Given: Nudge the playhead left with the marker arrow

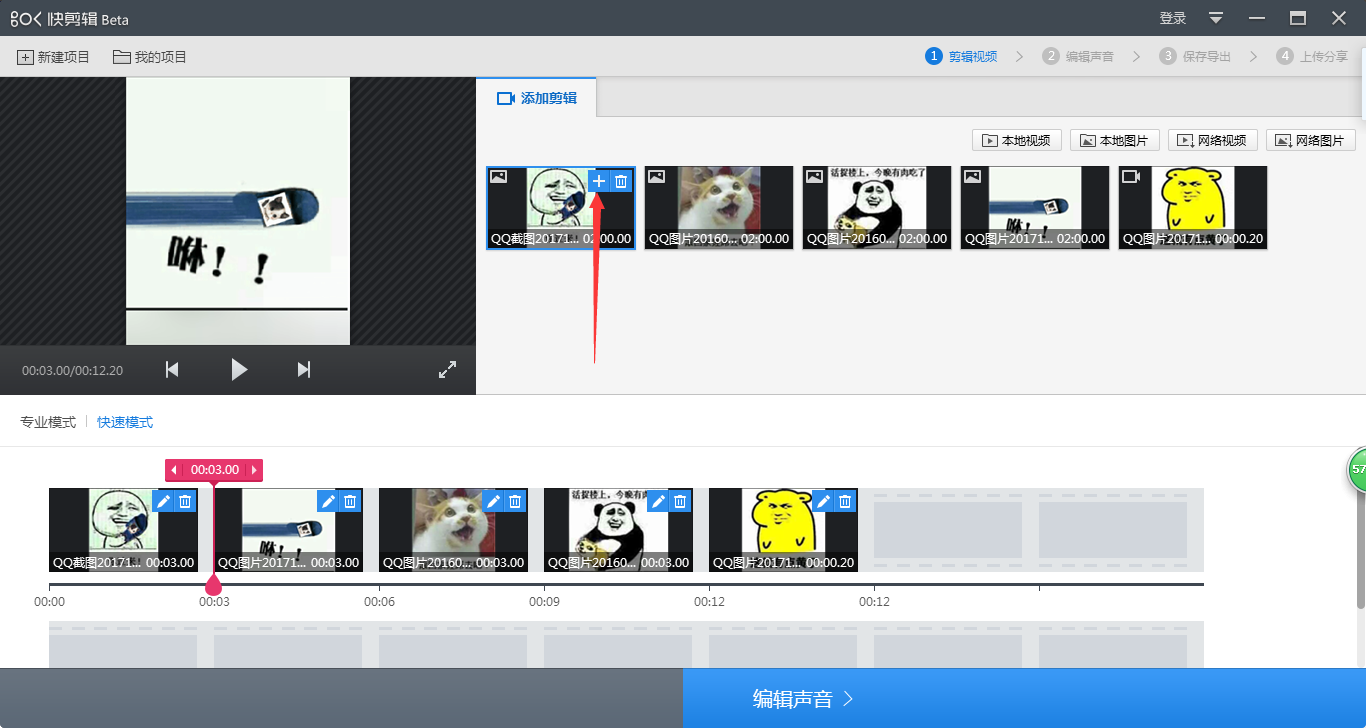Looking at the screenshot, I should click(174, 470).
